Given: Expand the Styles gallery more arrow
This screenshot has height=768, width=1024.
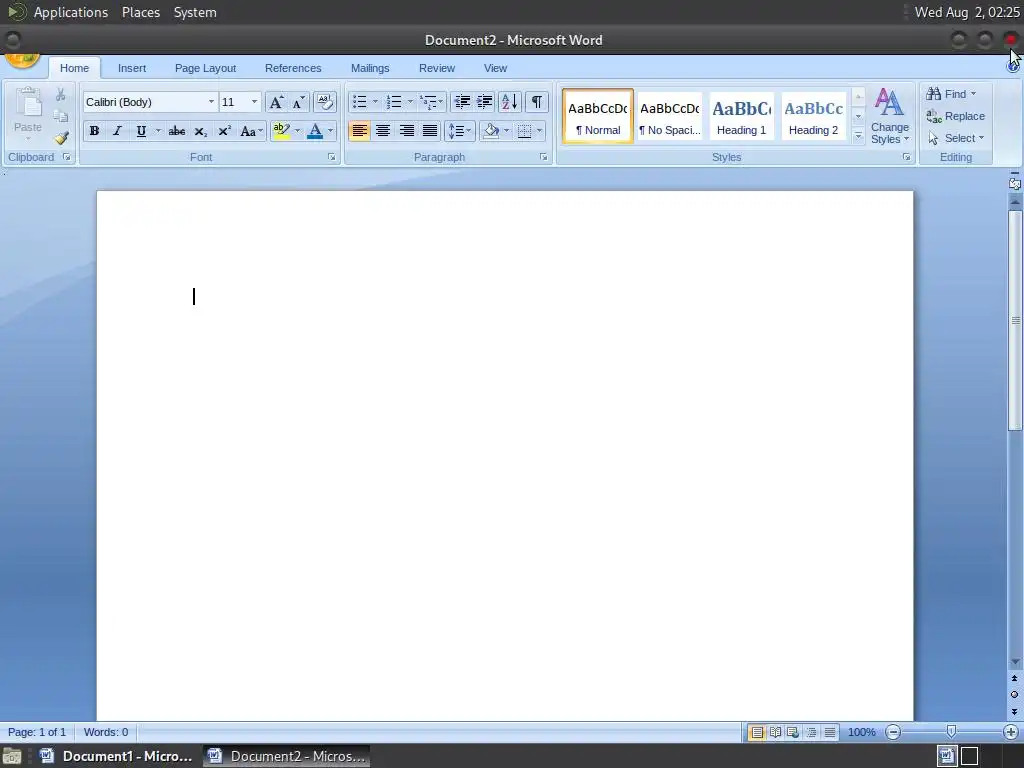Looking at the screenshot, I should pyautogui.click(x=858, y=136).
